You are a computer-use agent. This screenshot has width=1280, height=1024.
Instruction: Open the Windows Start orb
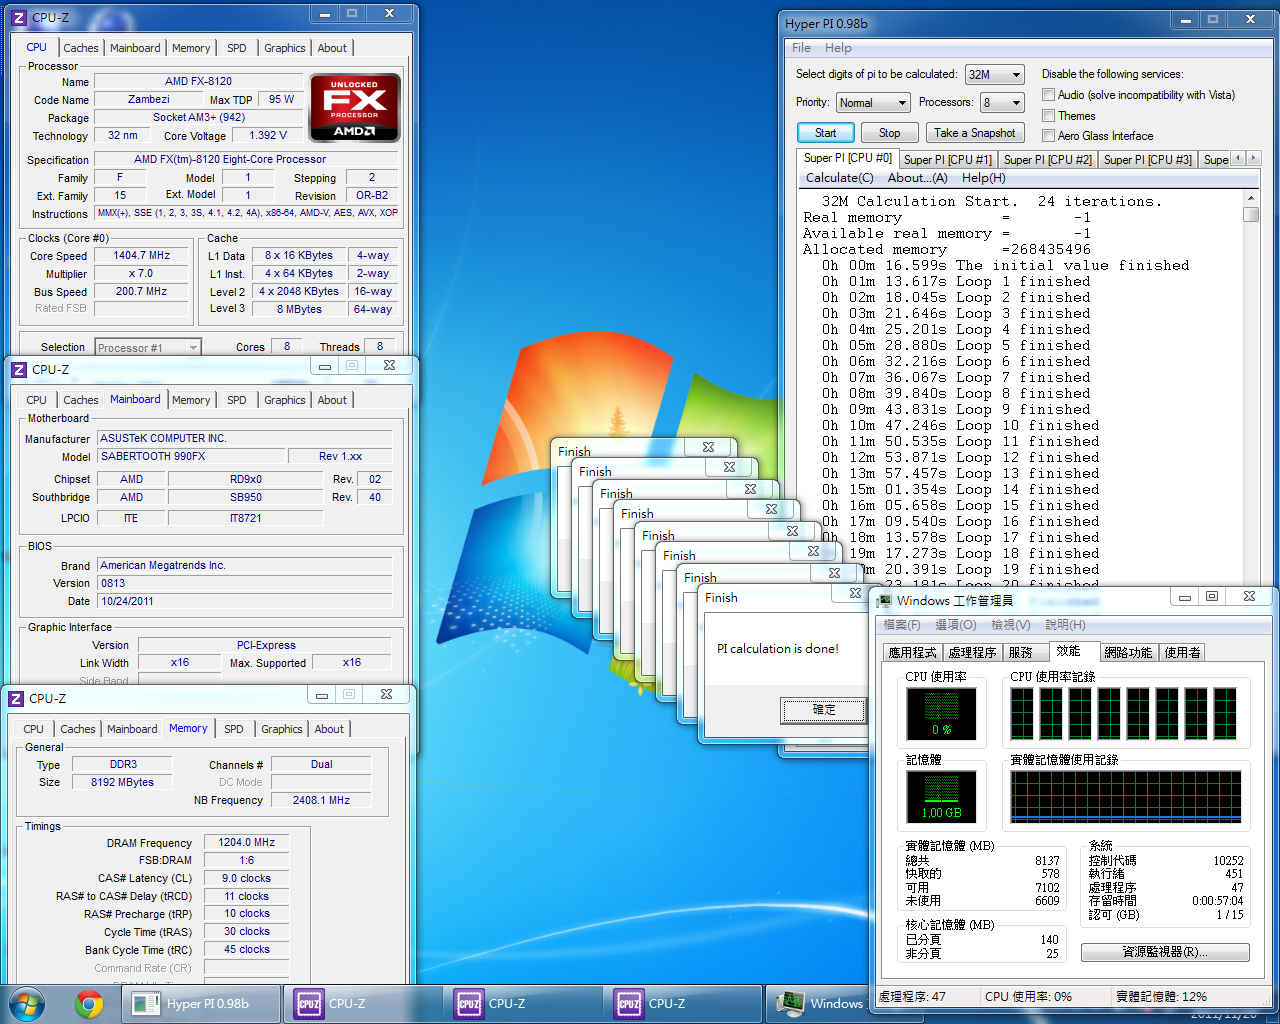pos(27,1003)
